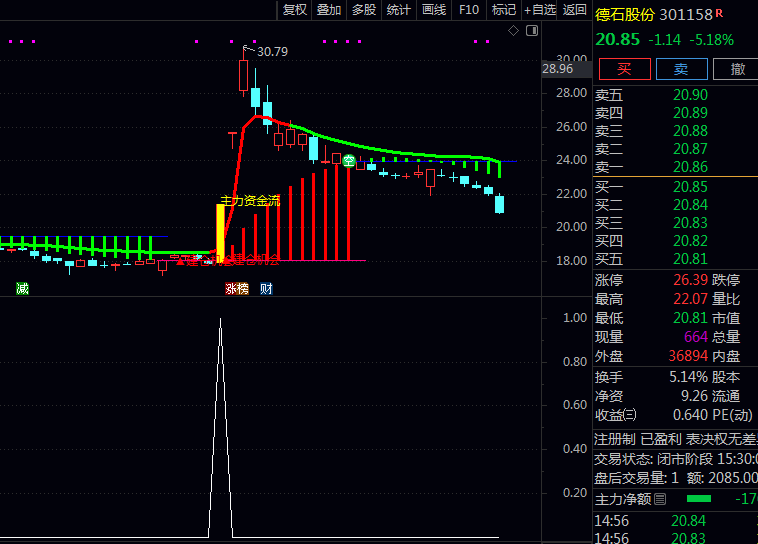
Task: Open the 复权 adjustment menu
Action: pos(295,10)
